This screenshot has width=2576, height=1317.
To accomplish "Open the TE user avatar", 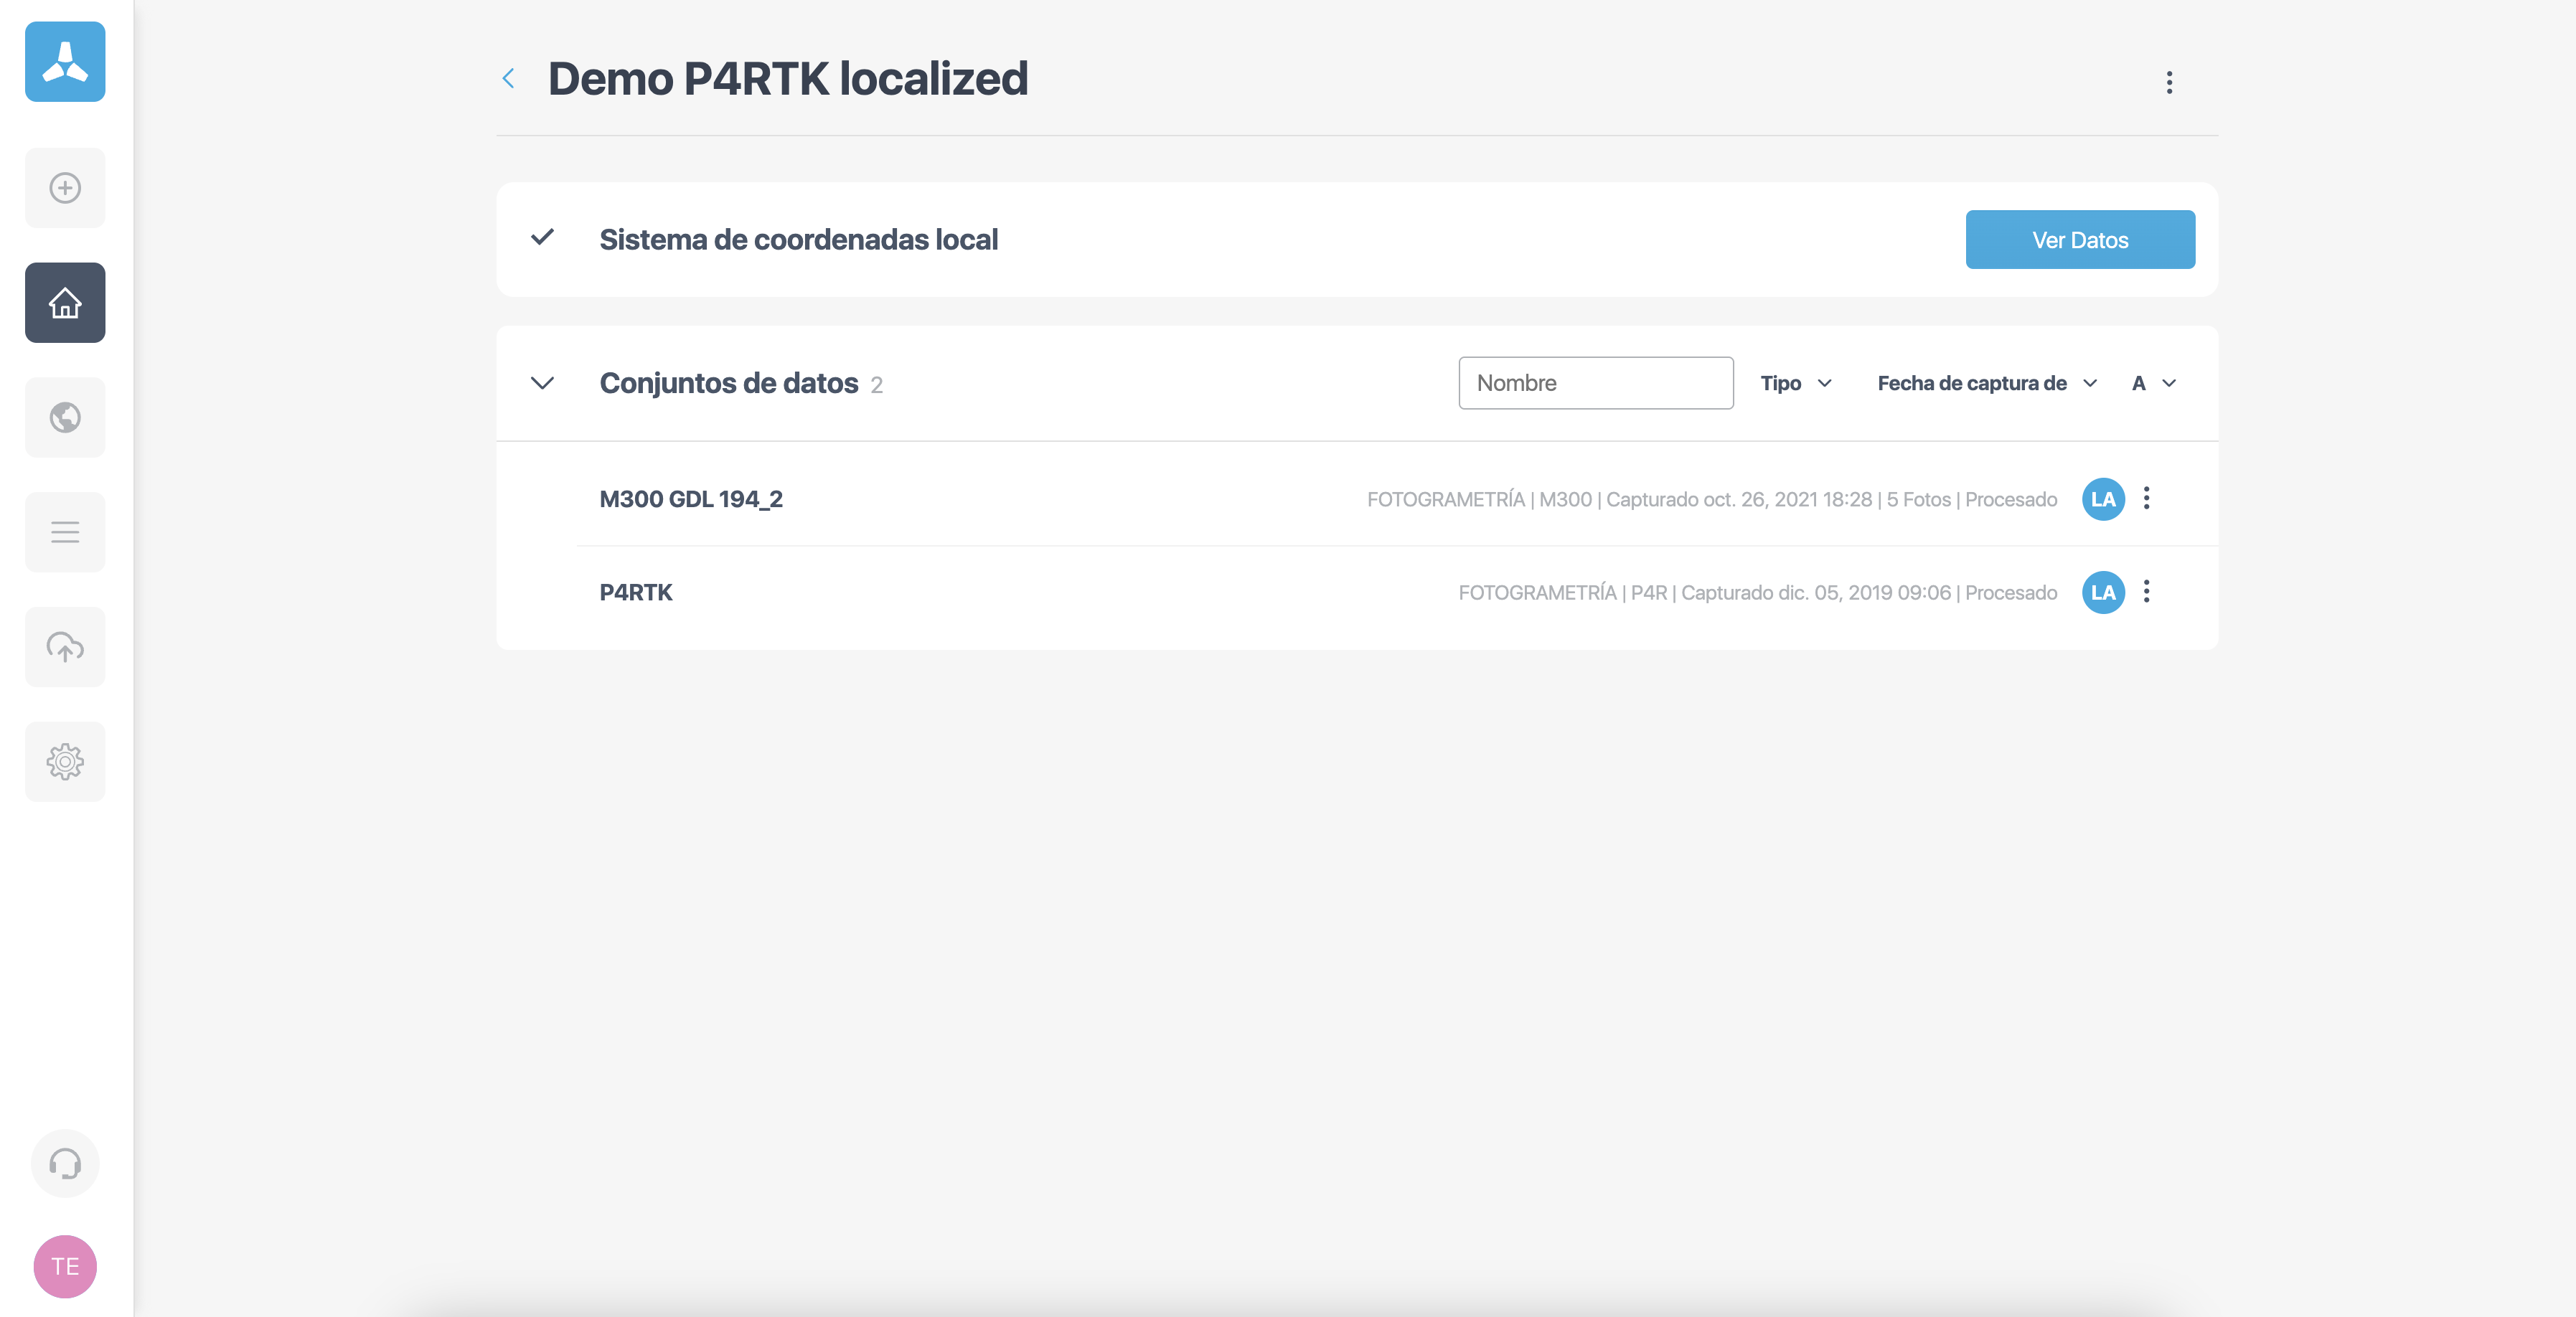I will click(x=65, y=1267).
